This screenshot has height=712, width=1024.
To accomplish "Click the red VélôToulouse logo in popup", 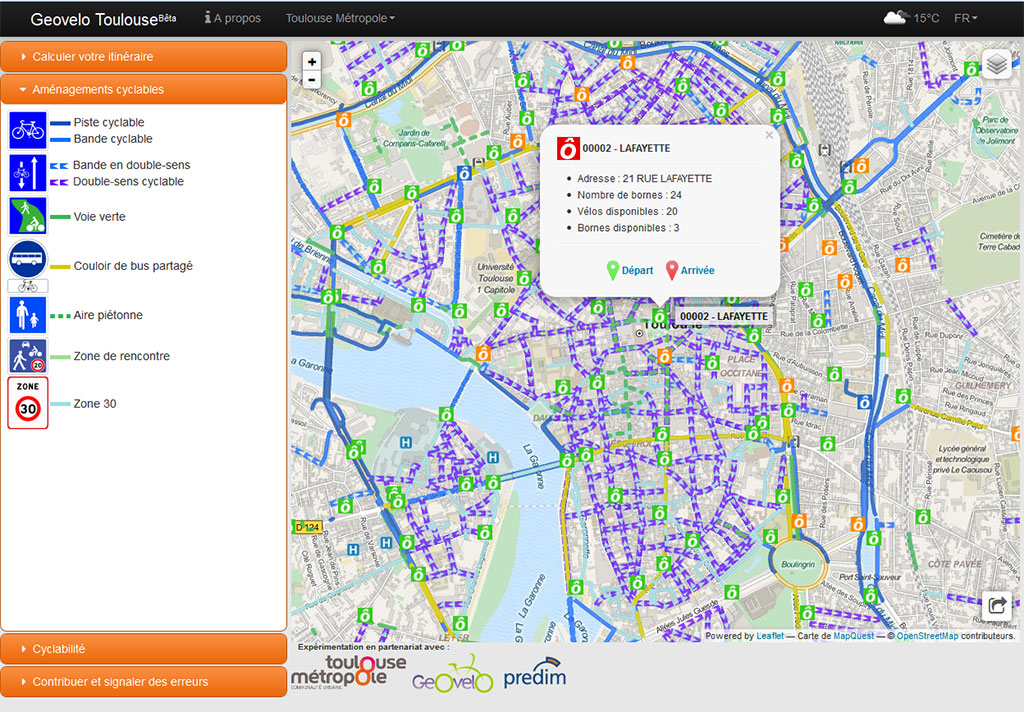I will click(x=568, y=148).
